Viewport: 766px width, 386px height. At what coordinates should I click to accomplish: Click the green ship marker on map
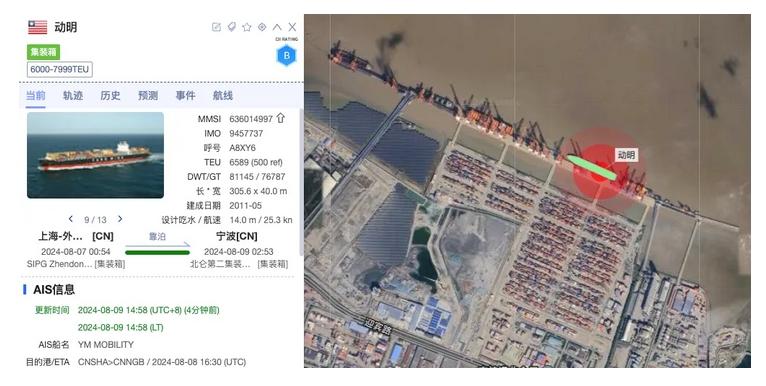point(592,168)
